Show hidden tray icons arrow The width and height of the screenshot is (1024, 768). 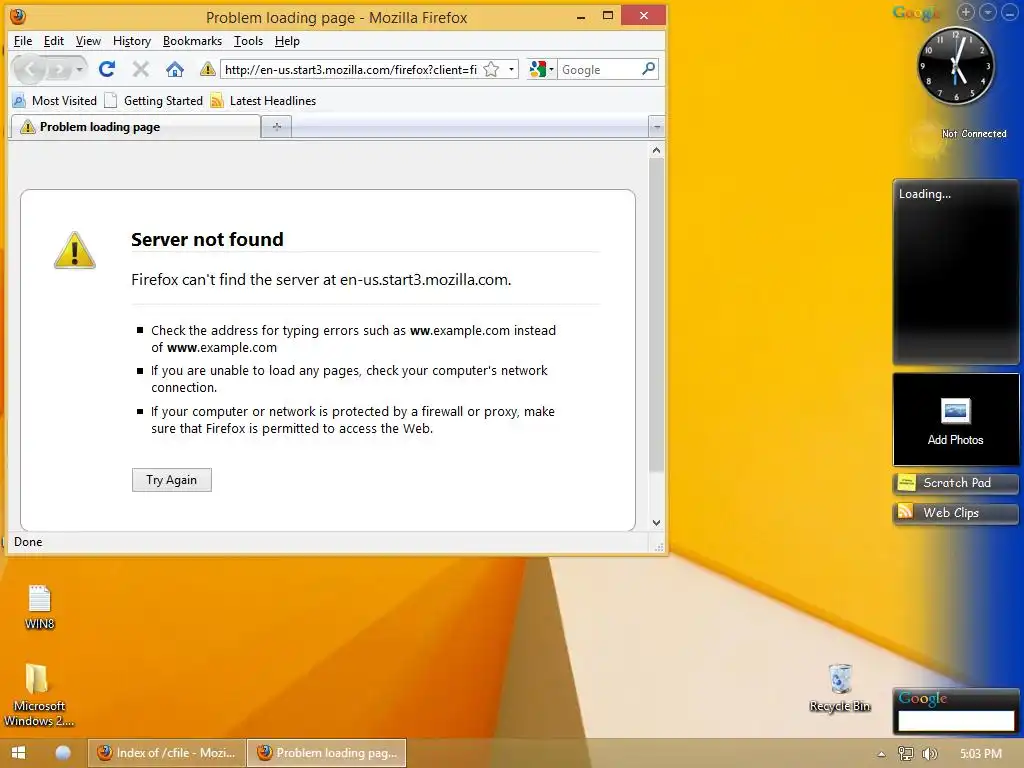(881, 754)
